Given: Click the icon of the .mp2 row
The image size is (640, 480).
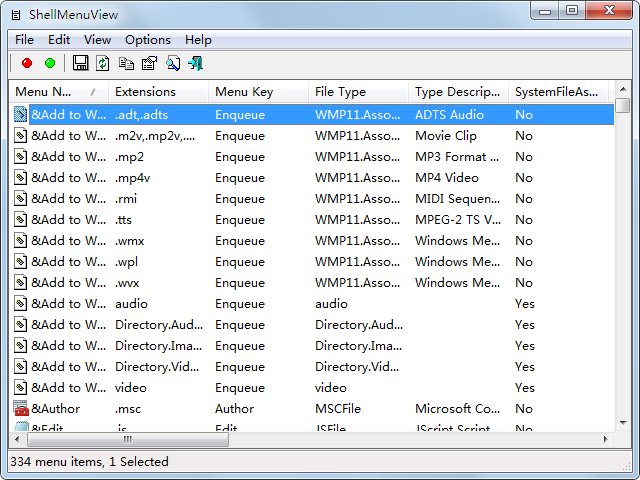Looking at the screenshot, I should [x=20, y=157].
